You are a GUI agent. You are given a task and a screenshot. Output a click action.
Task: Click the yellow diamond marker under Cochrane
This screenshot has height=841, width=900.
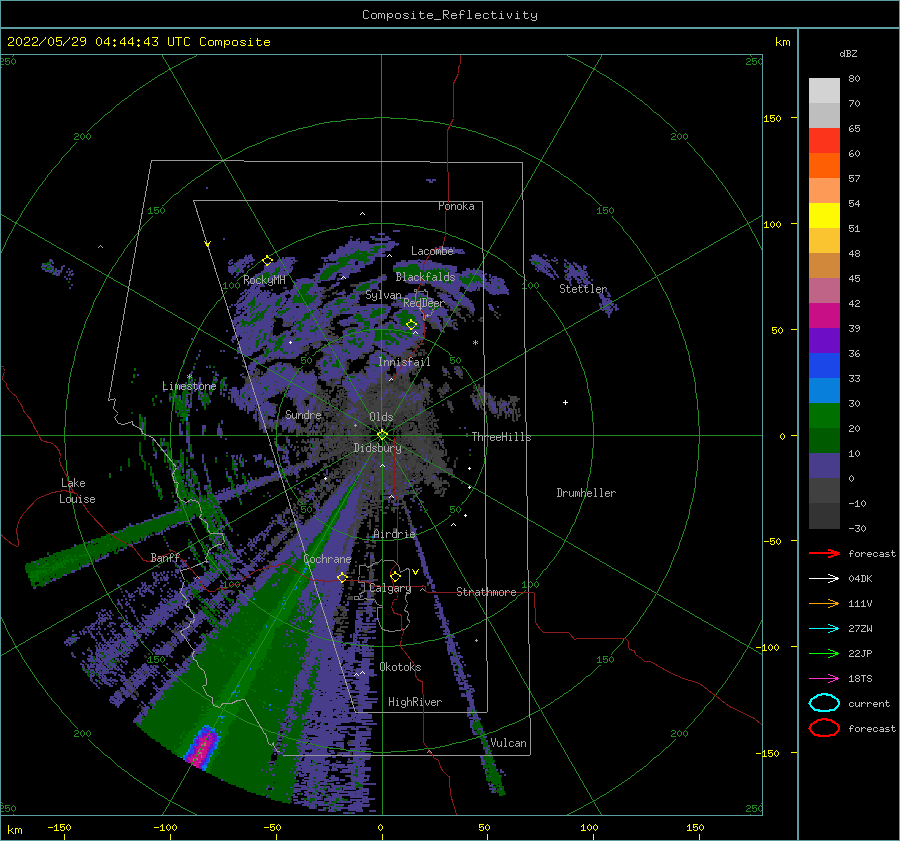342,577
